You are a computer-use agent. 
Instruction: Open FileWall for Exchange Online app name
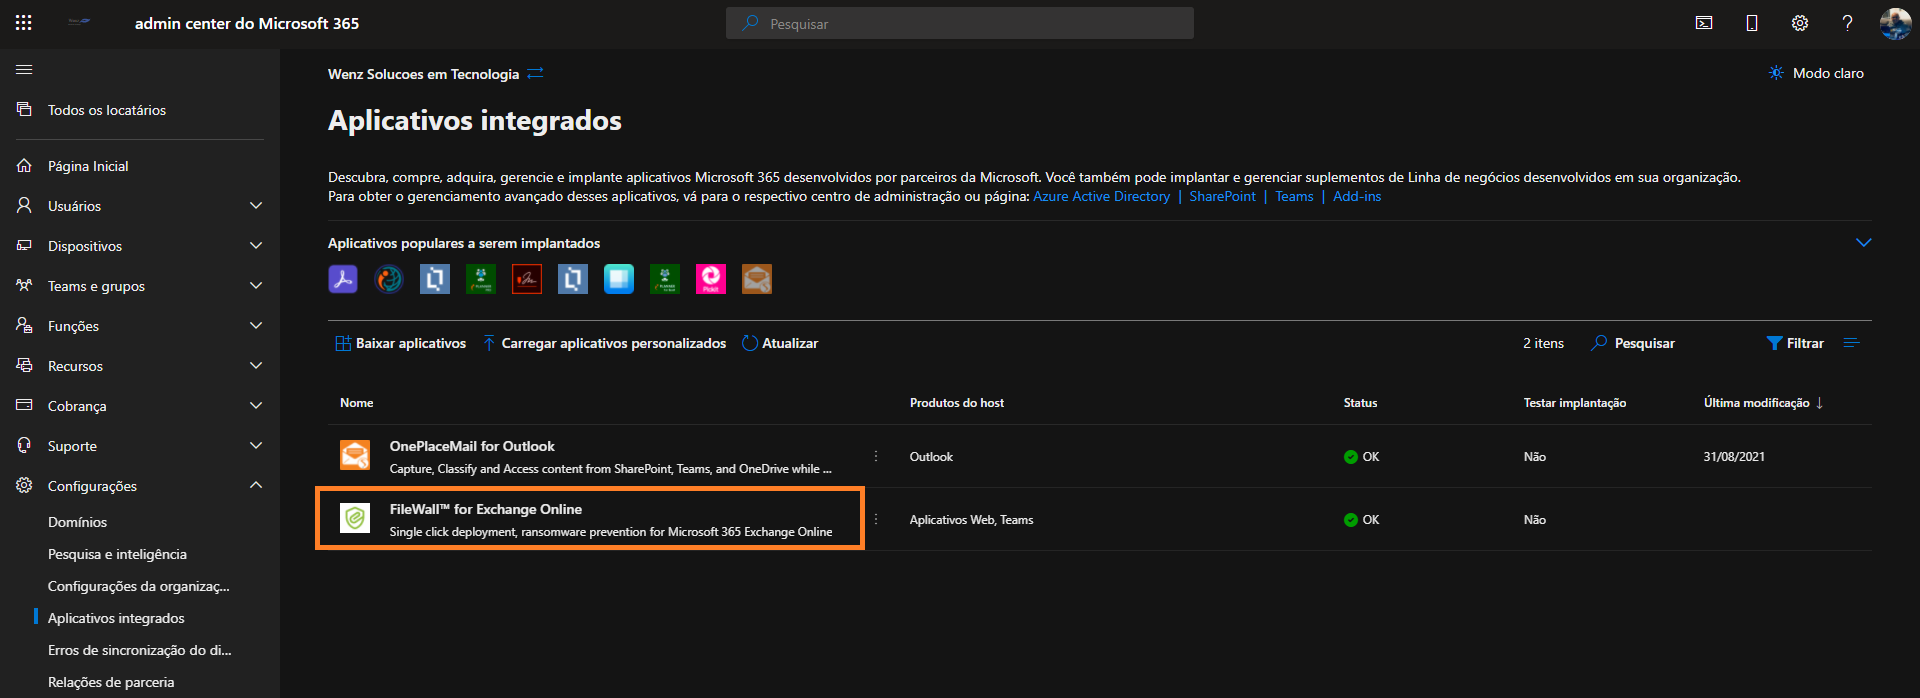click(486, 509)
